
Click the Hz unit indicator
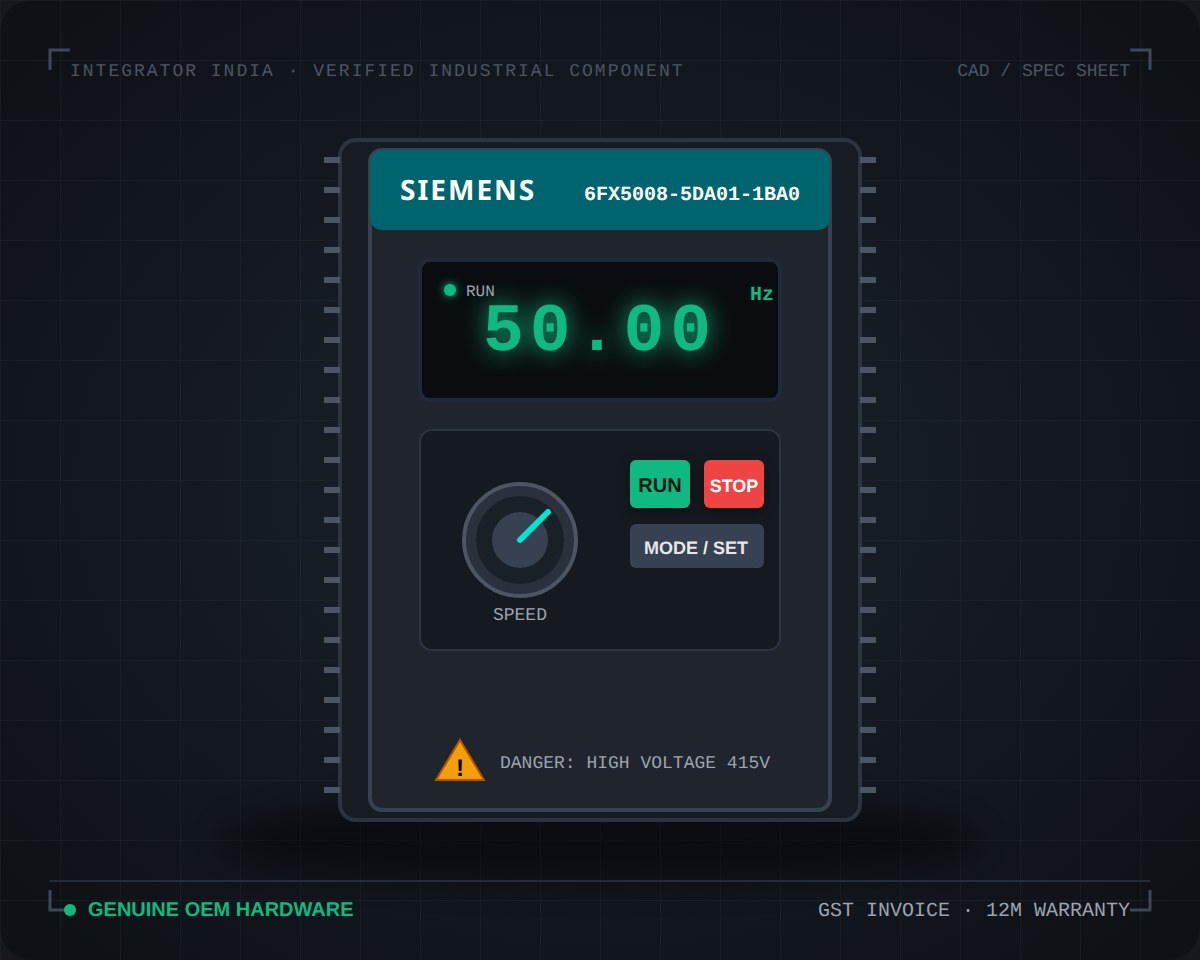[762, 294]
